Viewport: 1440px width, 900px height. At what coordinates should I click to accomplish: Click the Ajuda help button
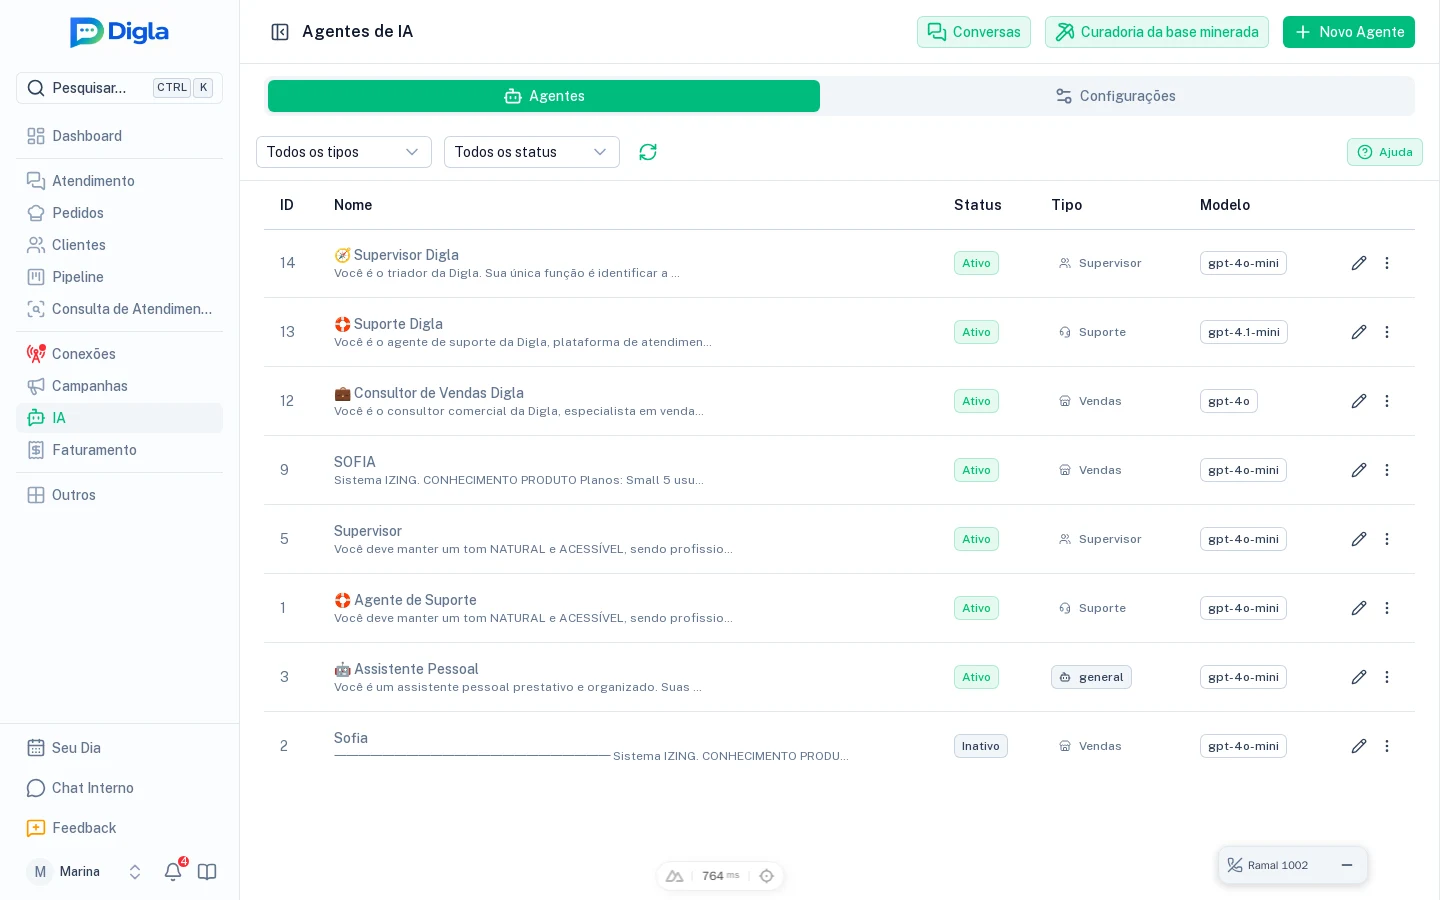(1385, 152)
